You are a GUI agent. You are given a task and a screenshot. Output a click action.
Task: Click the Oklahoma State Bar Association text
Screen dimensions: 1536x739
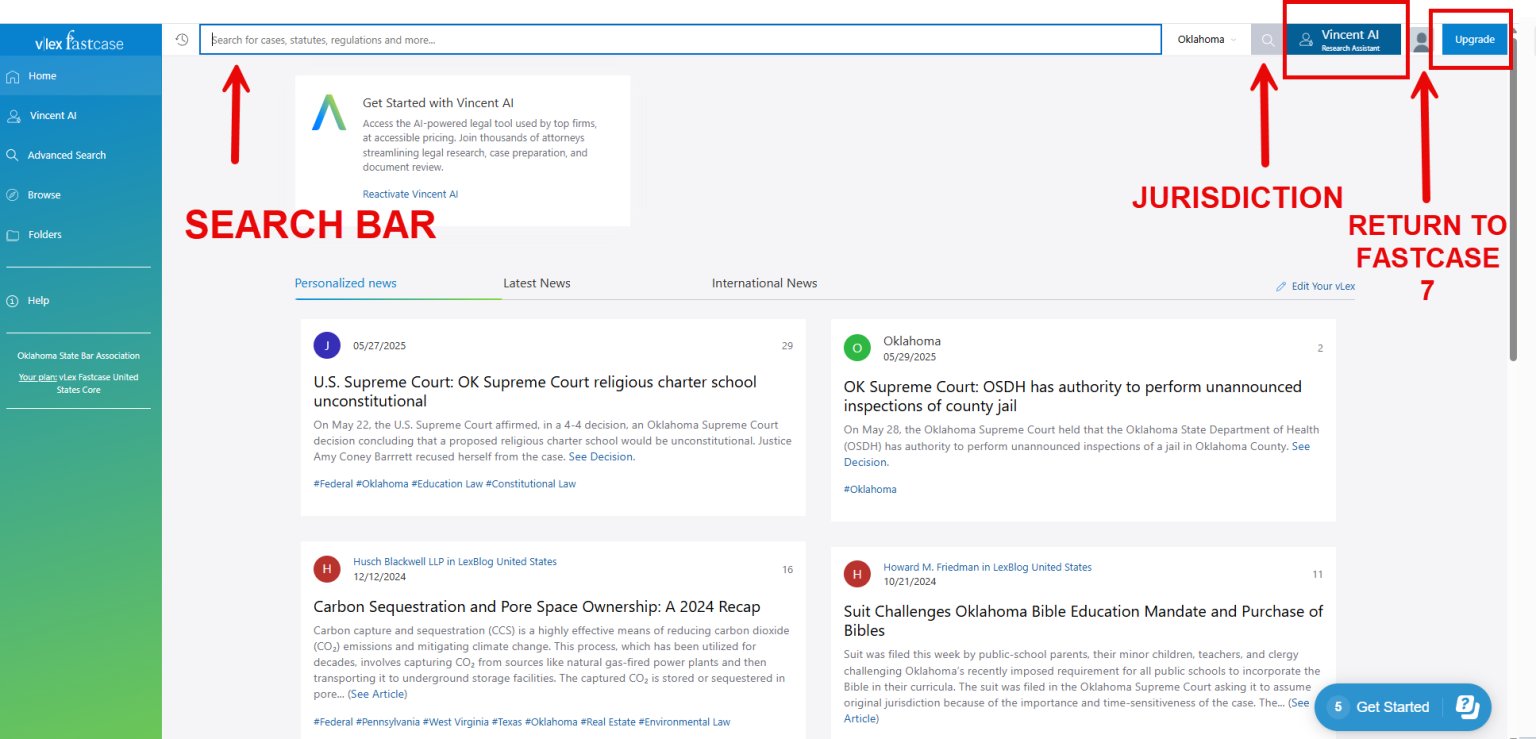click(x=79, y=356)
